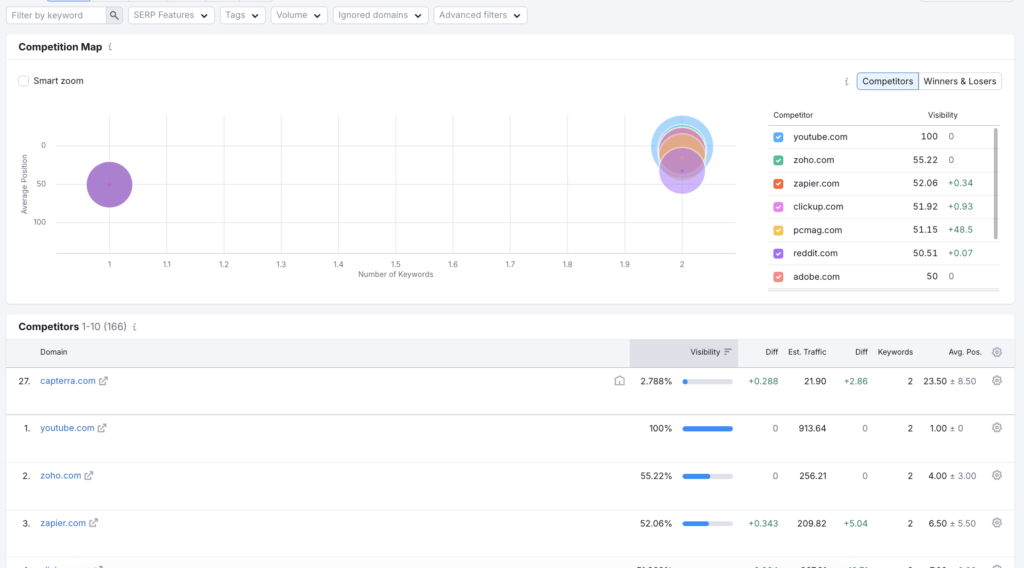This screenshot has width=1024, height=568.
Task: Click the +48.5 change for pcmag.com
Action: [960, 230]
